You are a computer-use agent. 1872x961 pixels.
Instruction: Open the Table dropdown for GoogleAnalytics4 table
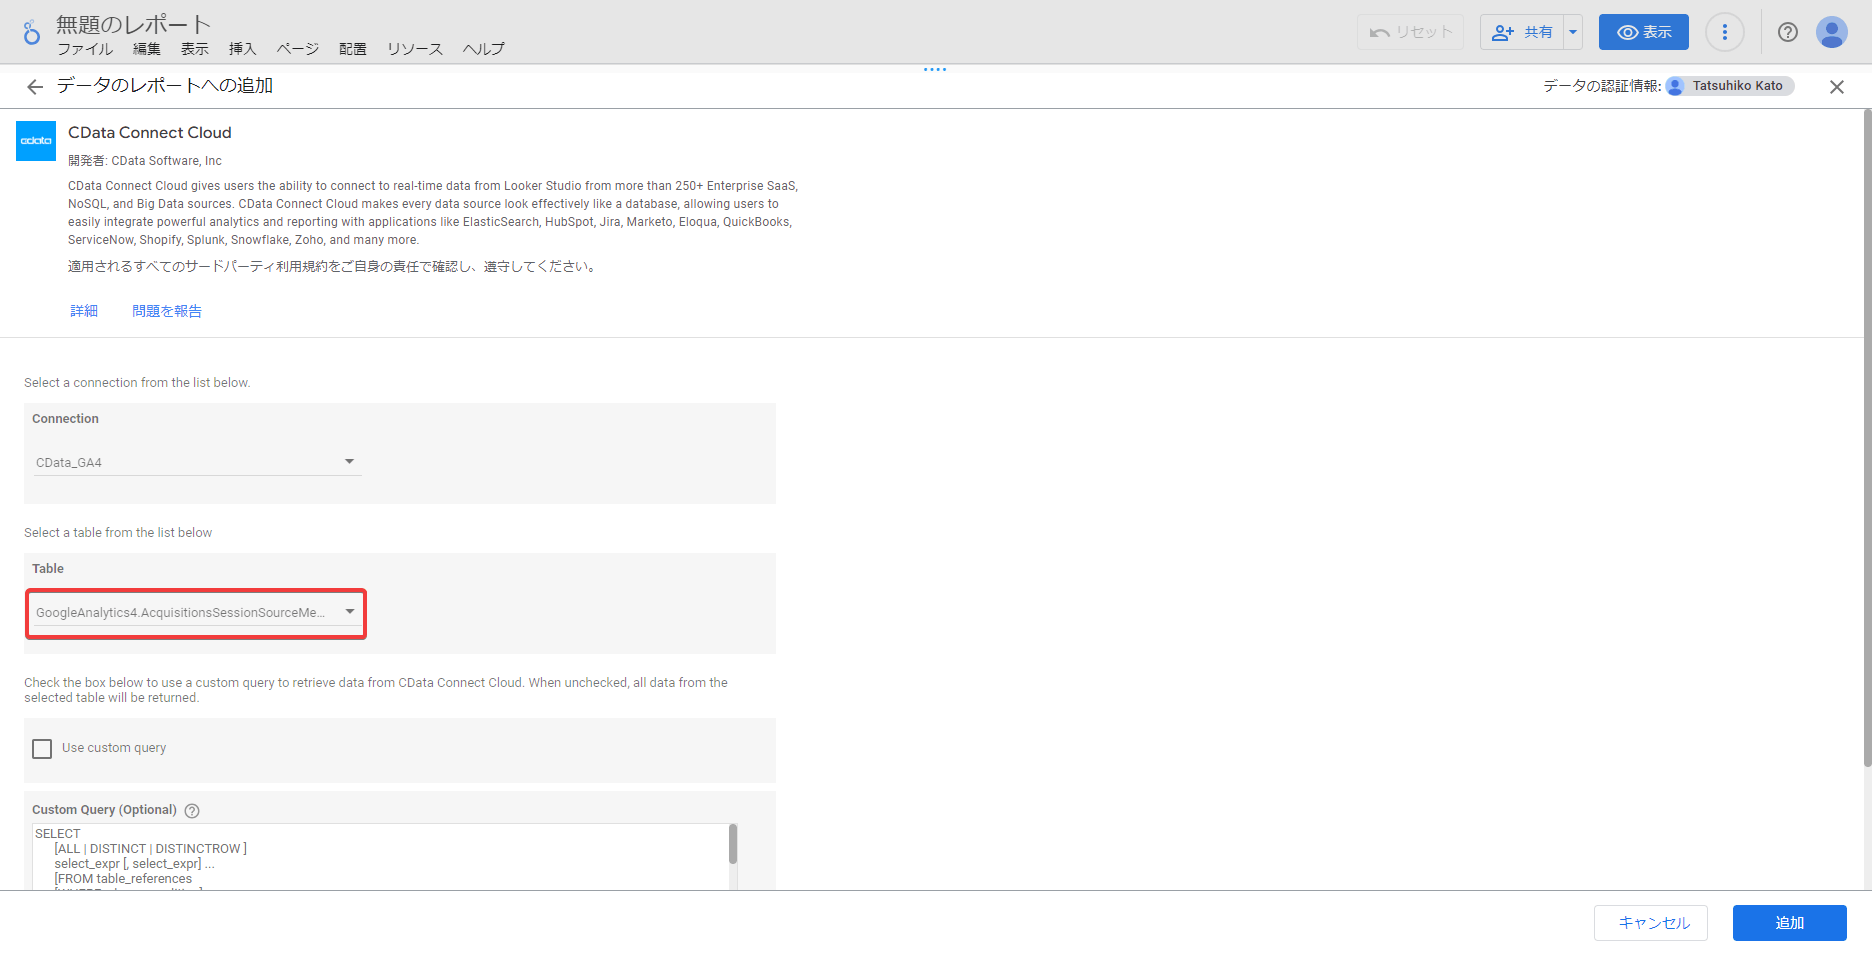197,612
